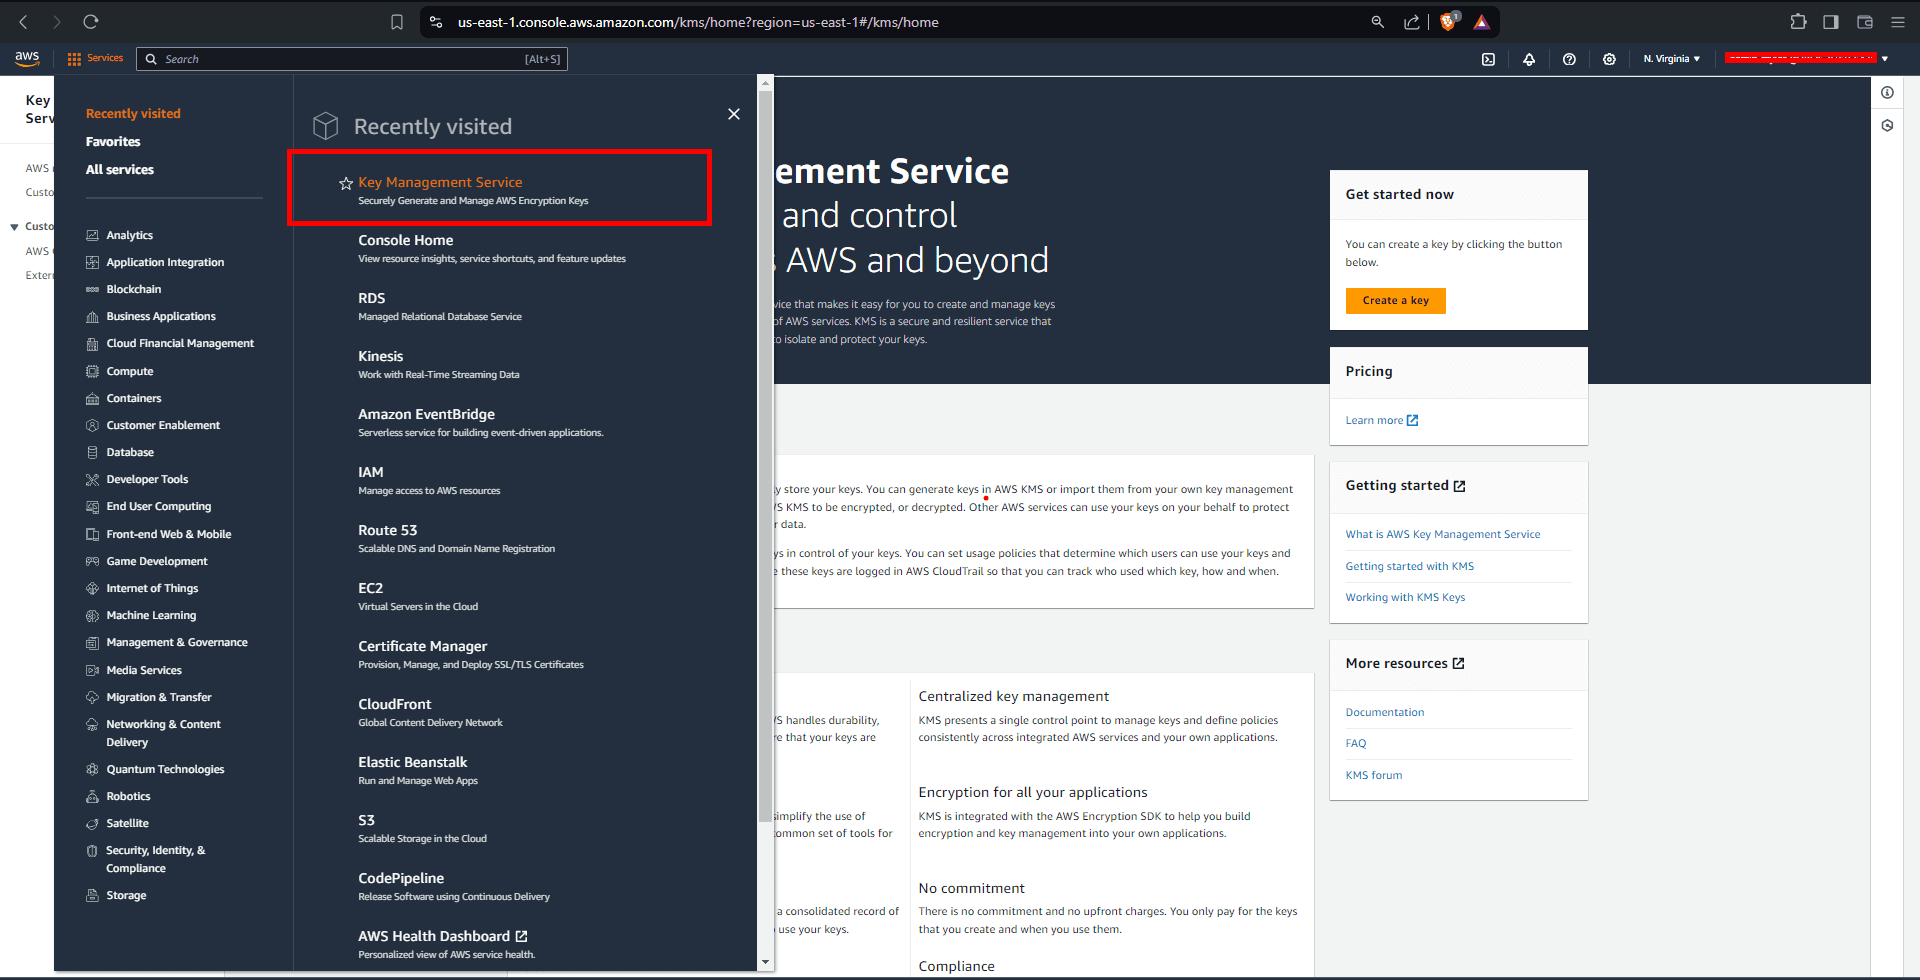Open the KMS Documentation link
1920x980 pixels.
pos(1385,713)
